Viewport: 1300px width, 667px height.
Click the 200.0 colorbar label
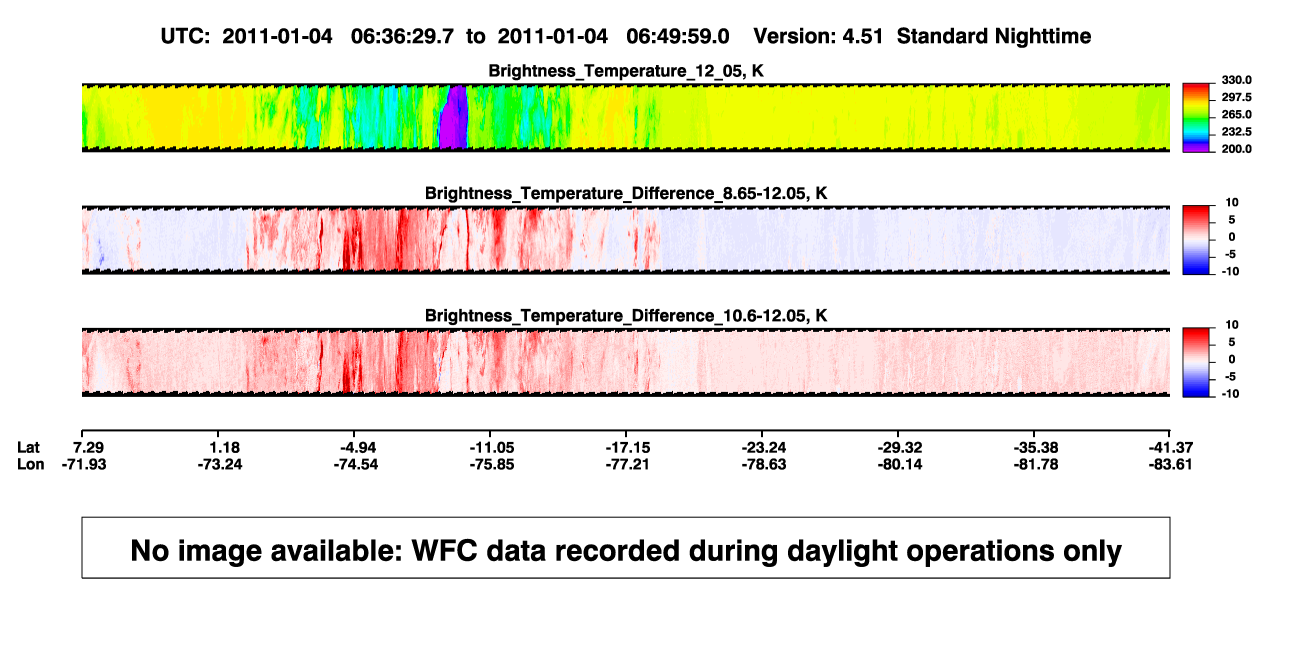(x=1237, y=148)
